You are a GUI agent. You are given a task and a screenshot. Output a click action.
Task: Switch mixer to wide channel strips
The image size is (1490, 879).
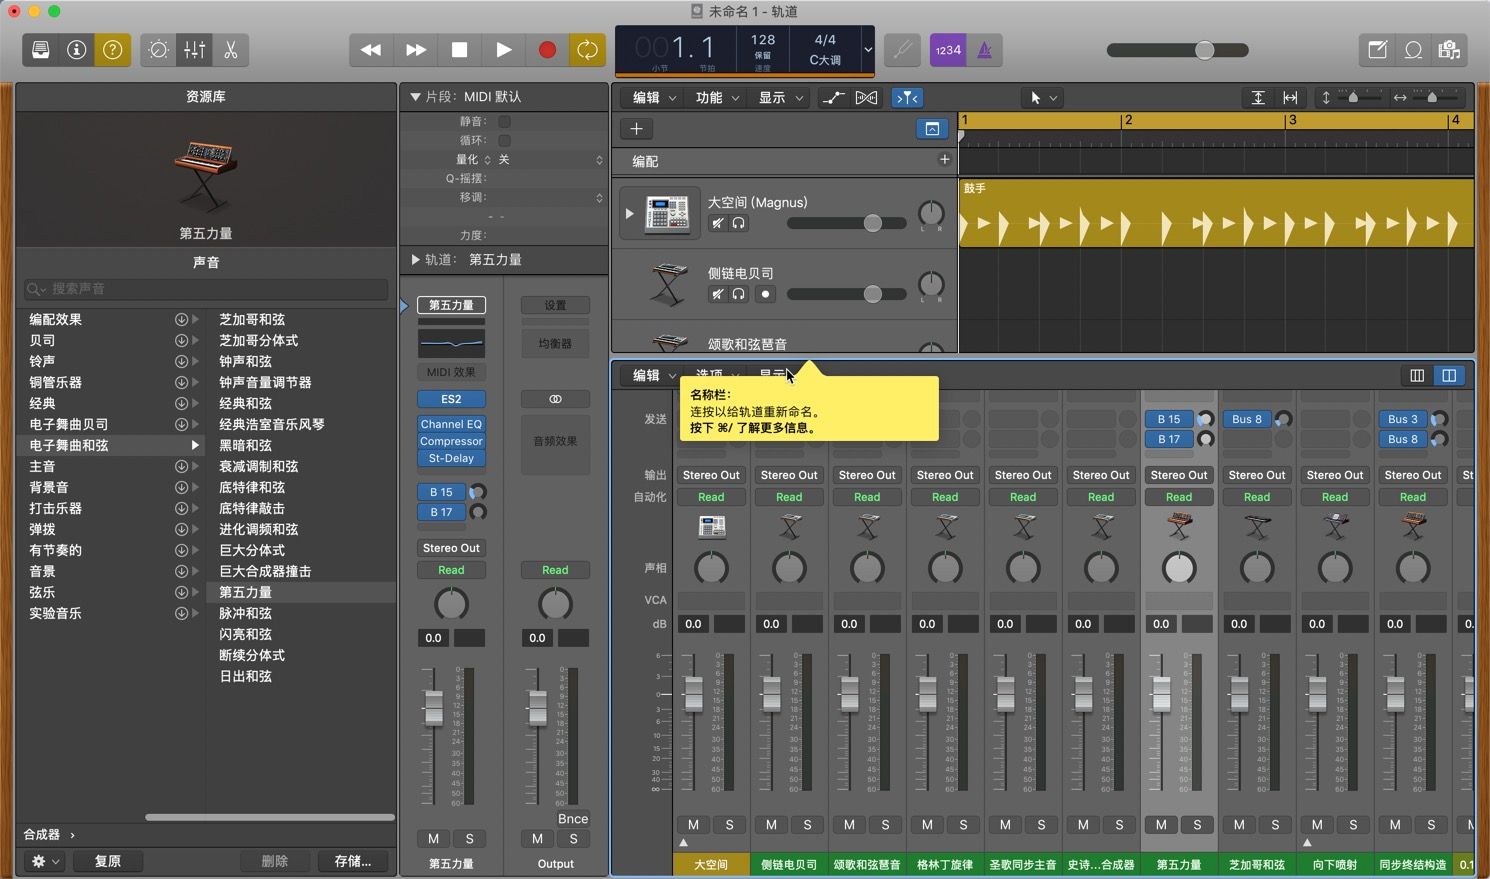coord(1449,375)
